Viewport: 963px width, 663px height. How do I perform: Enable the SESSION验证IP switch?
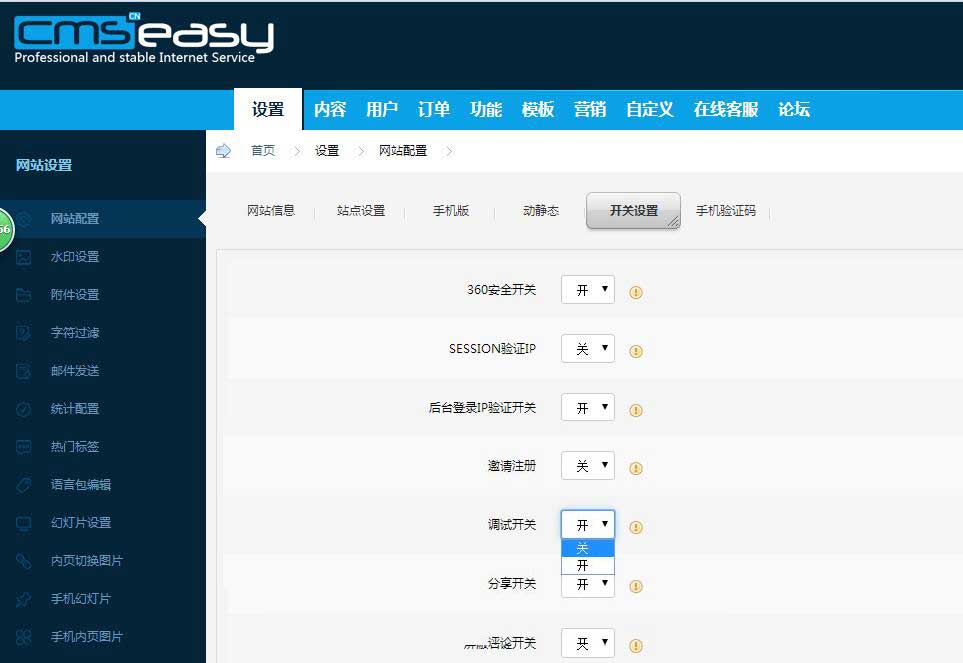tap(587, 348)
